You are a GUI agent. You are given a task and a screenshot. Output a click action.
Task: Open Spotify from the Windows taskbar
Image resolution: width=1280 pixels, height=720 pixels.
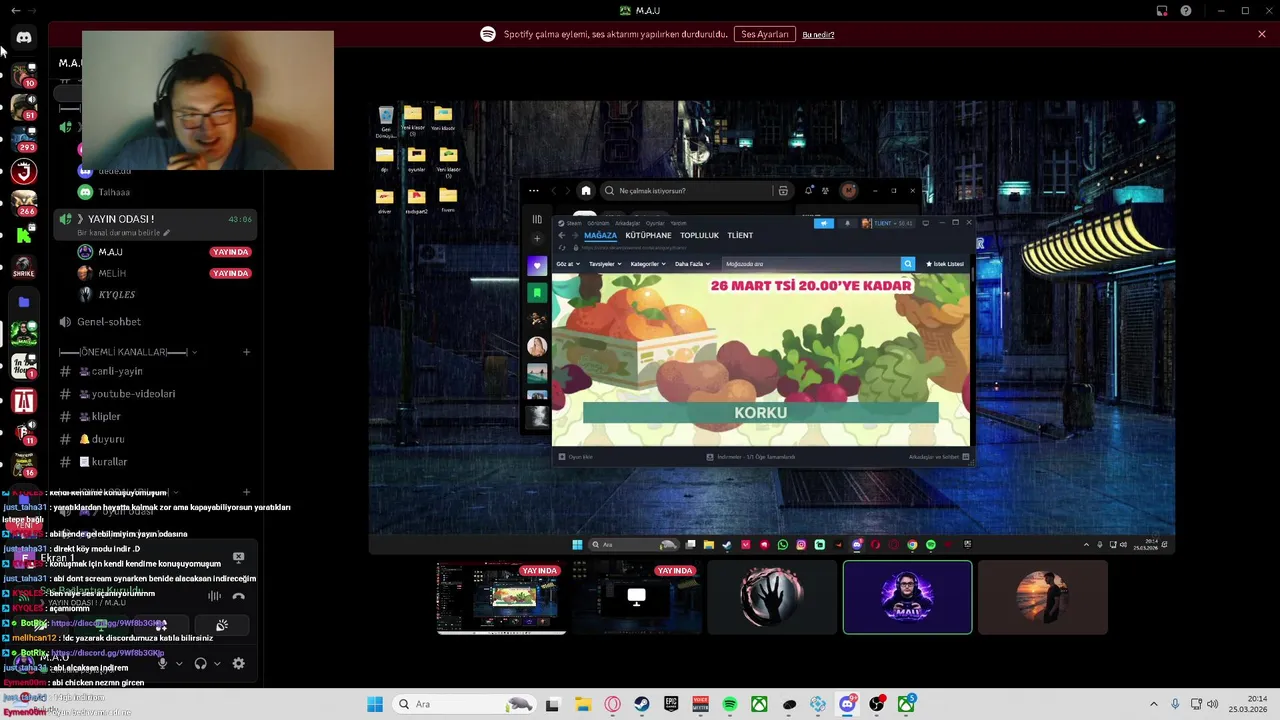pos(730,704)
